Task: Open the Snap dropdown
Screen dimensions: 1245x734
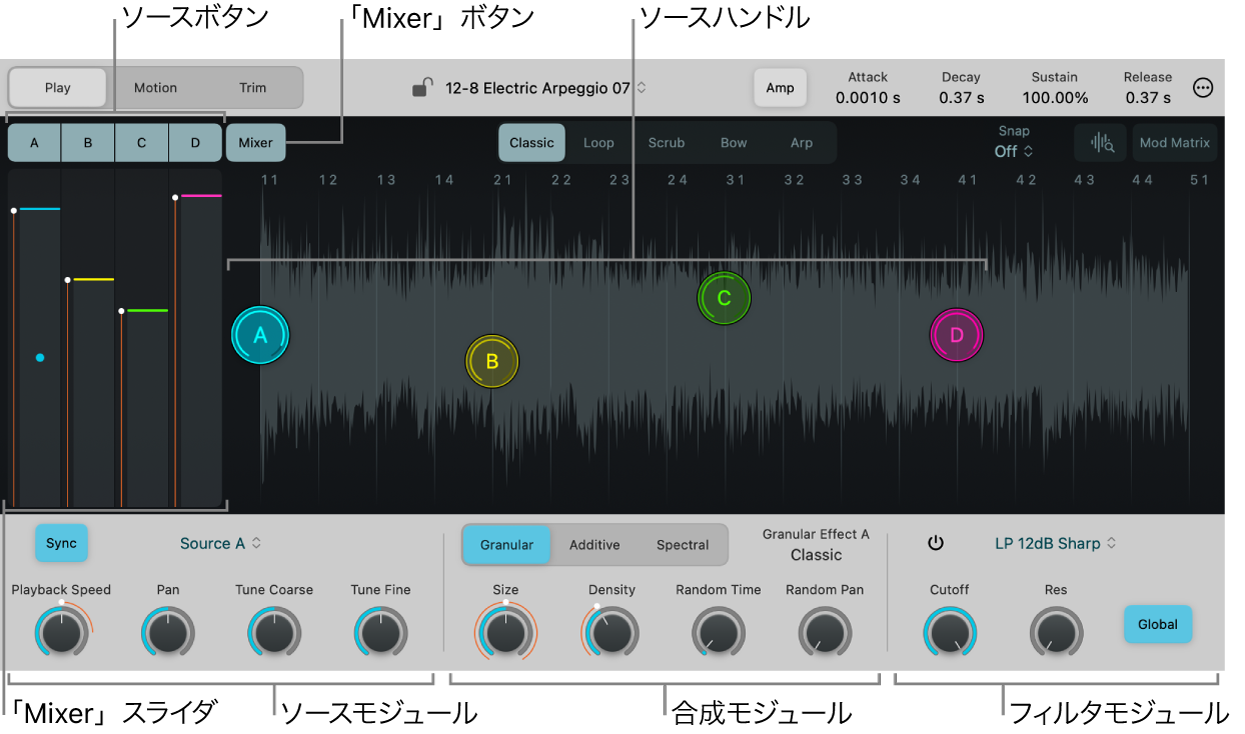Action: (x=1013, y=151)
